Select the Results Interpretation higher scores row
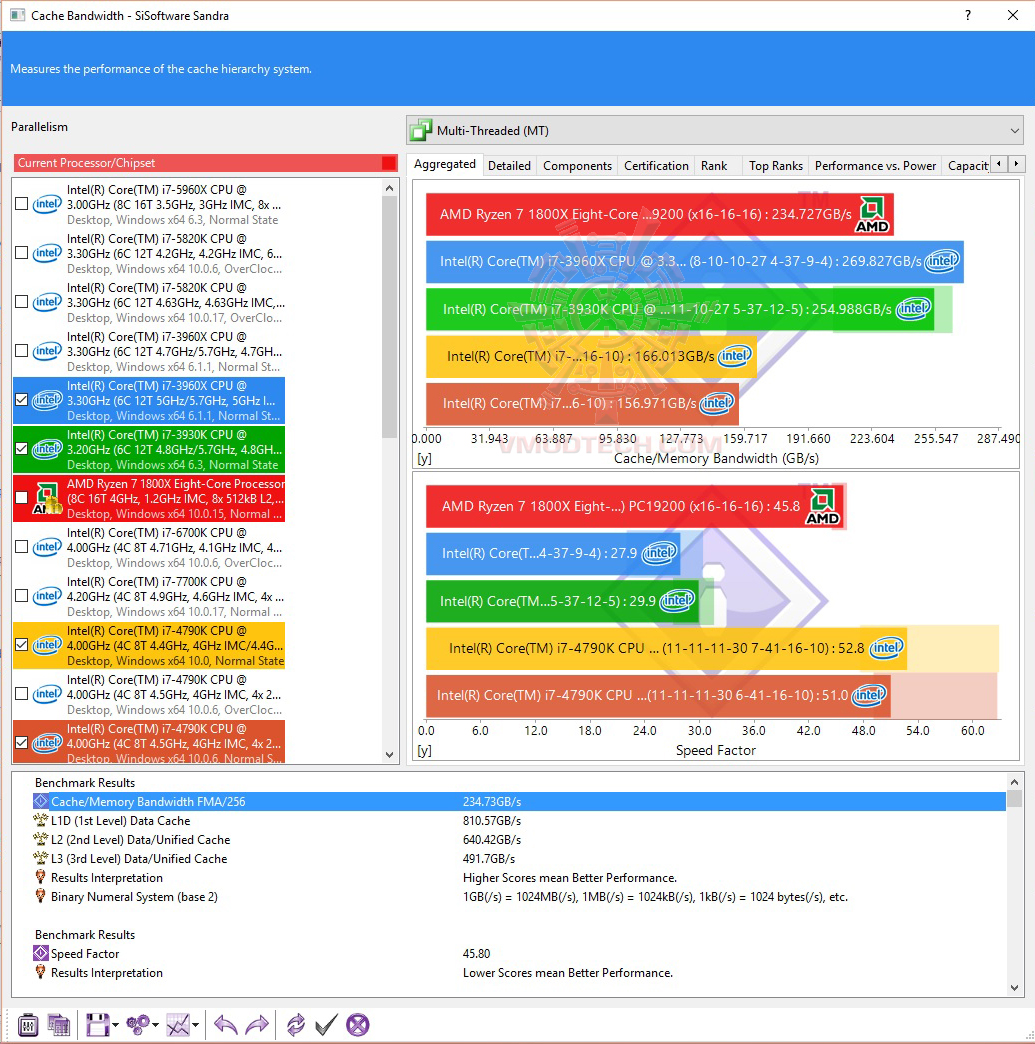 [x=519, y=878]
